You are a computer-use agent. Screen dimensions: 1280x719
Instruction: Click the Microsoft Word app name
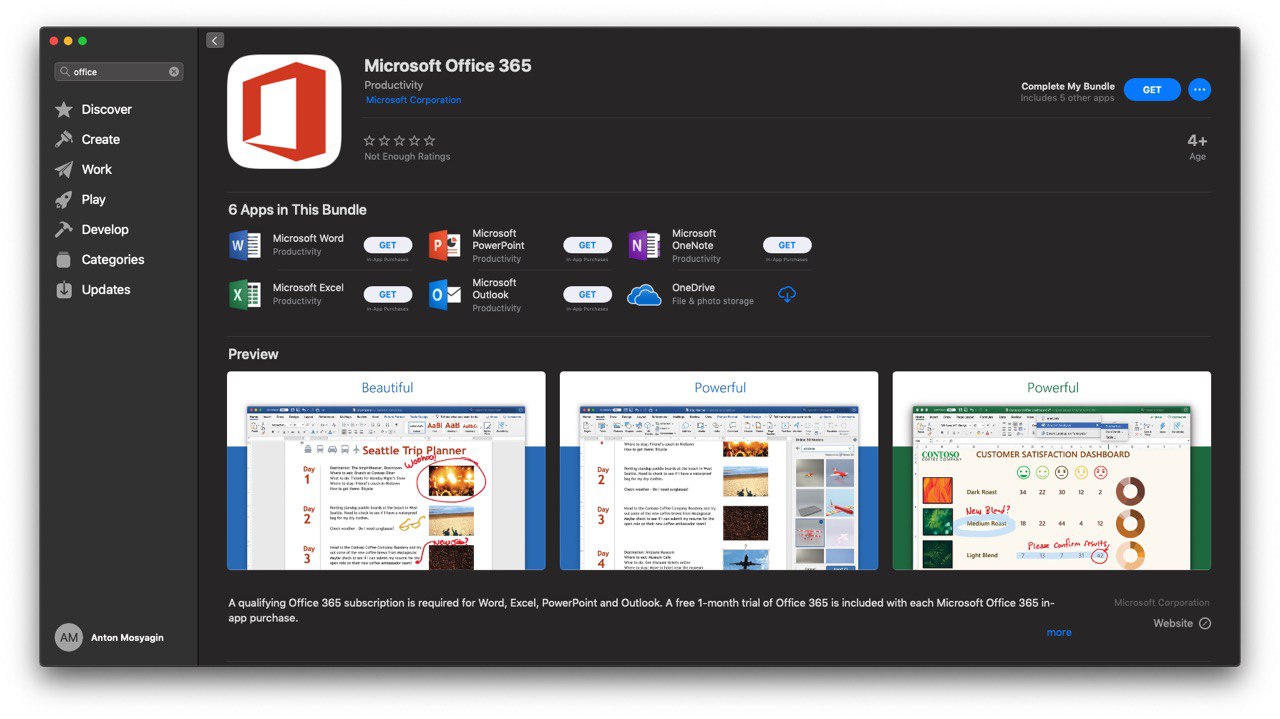[x=308, y=238]
